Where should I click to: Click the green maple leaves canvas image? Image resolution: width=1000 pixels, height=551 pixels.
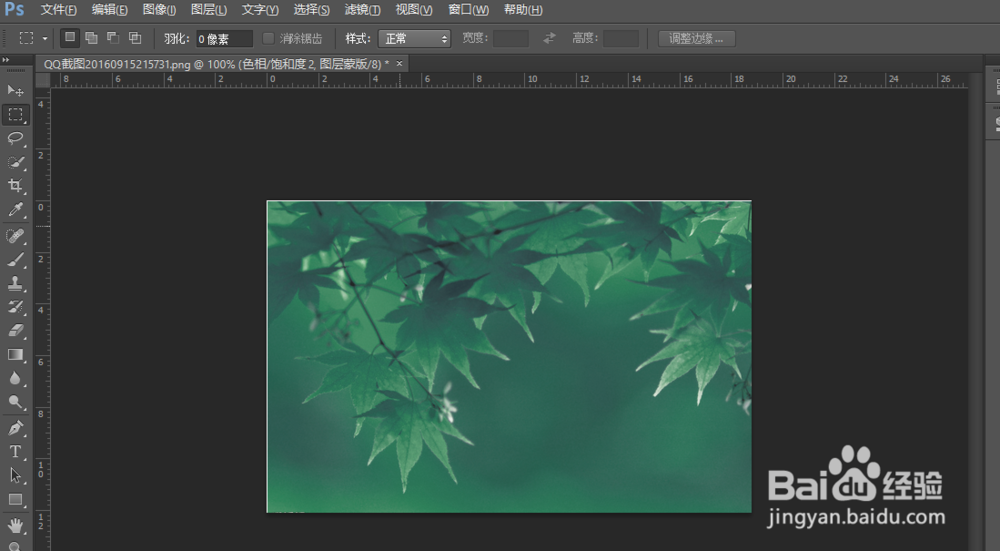coord(509,356)
